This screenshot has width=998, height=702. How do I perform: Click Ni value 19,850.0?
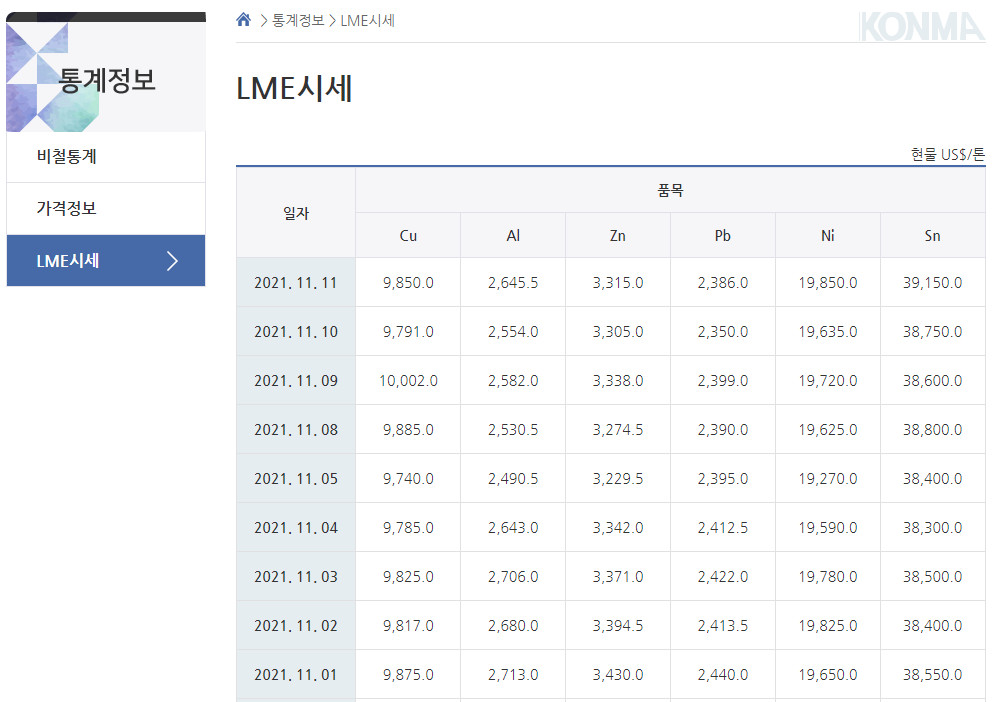[827, 283]
